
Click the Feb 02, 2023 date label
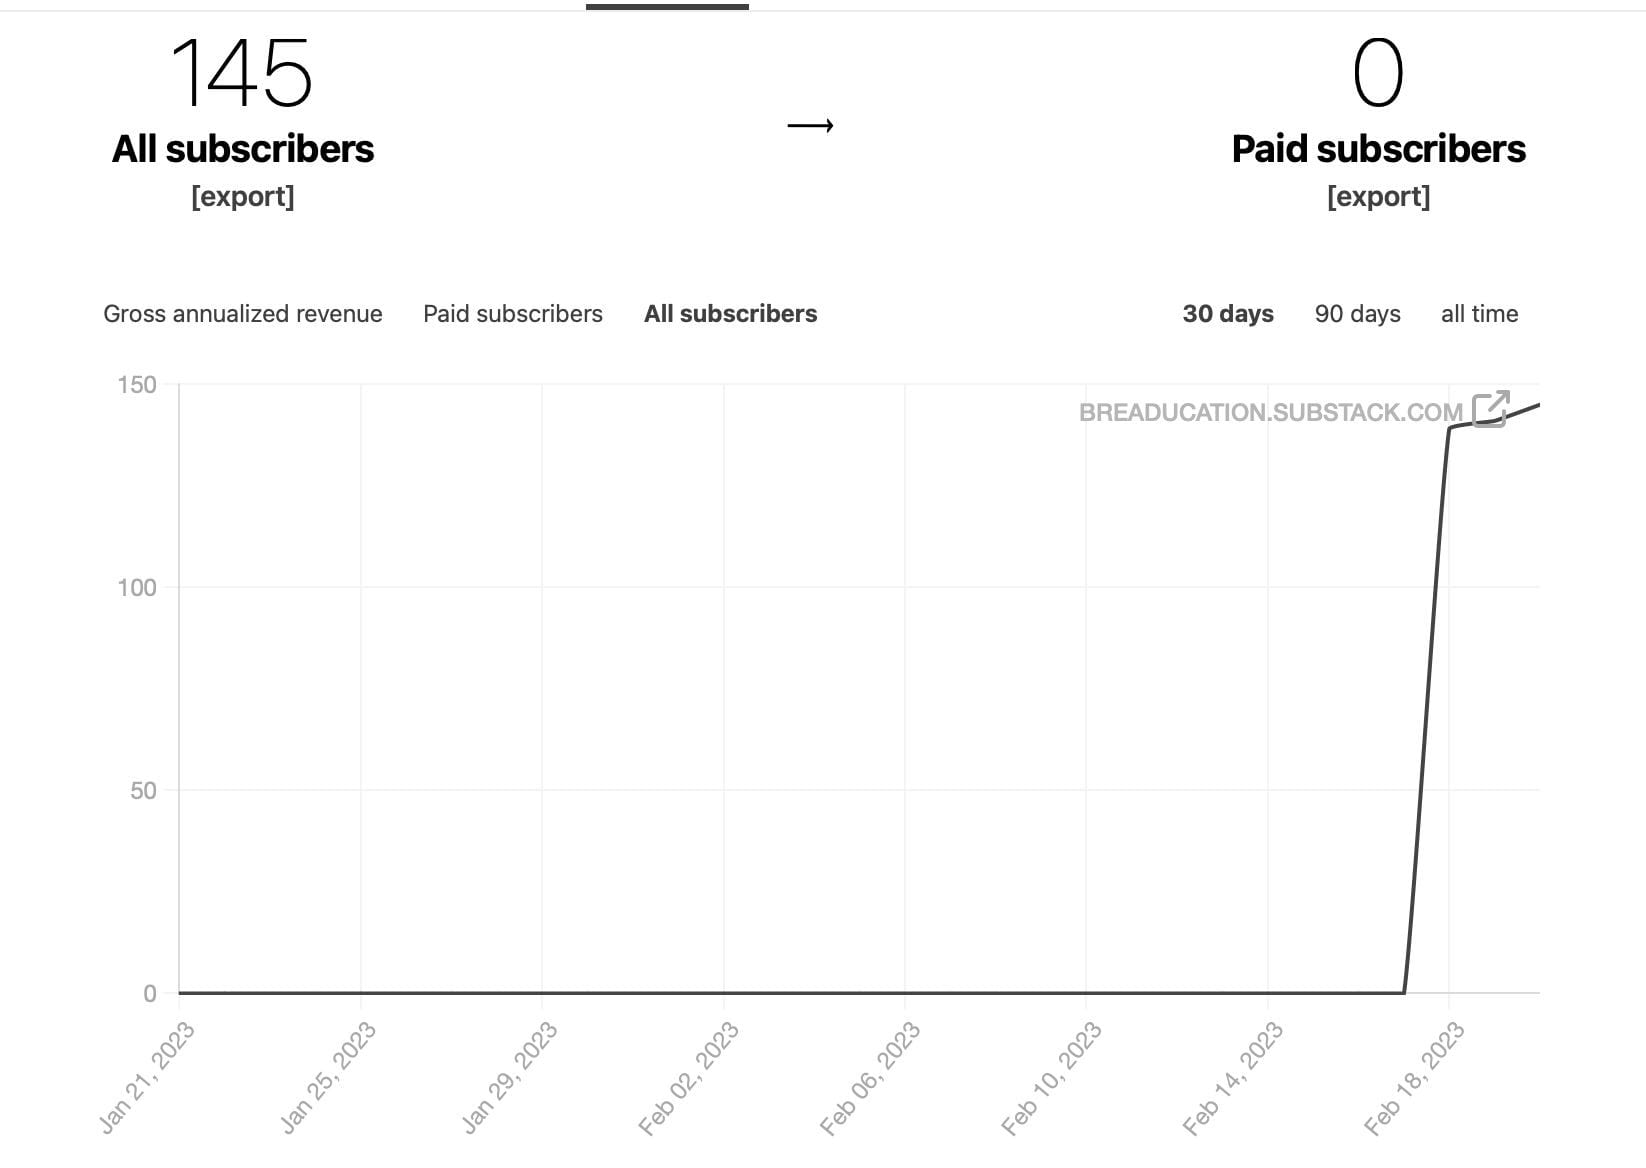[689, 1078]
